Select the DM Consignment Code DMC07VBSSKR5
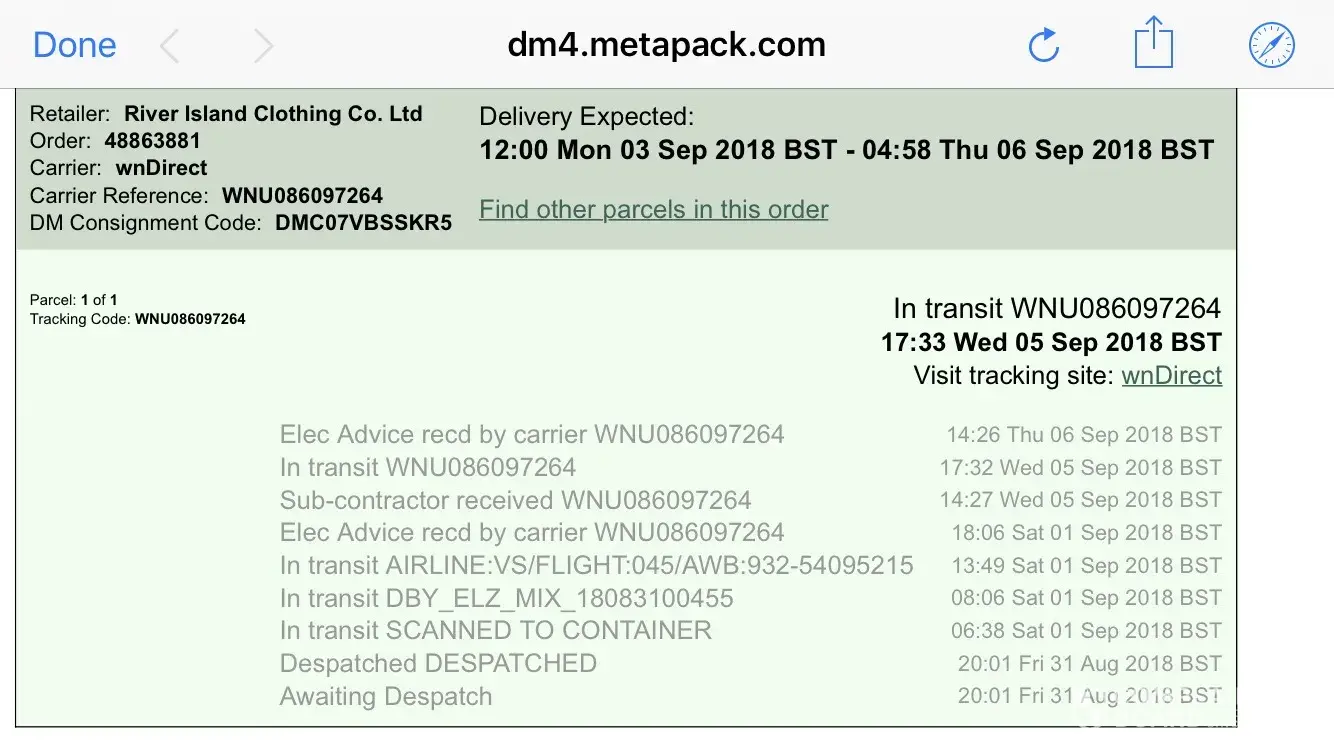 pyautogui.click(x=363, y=222)
